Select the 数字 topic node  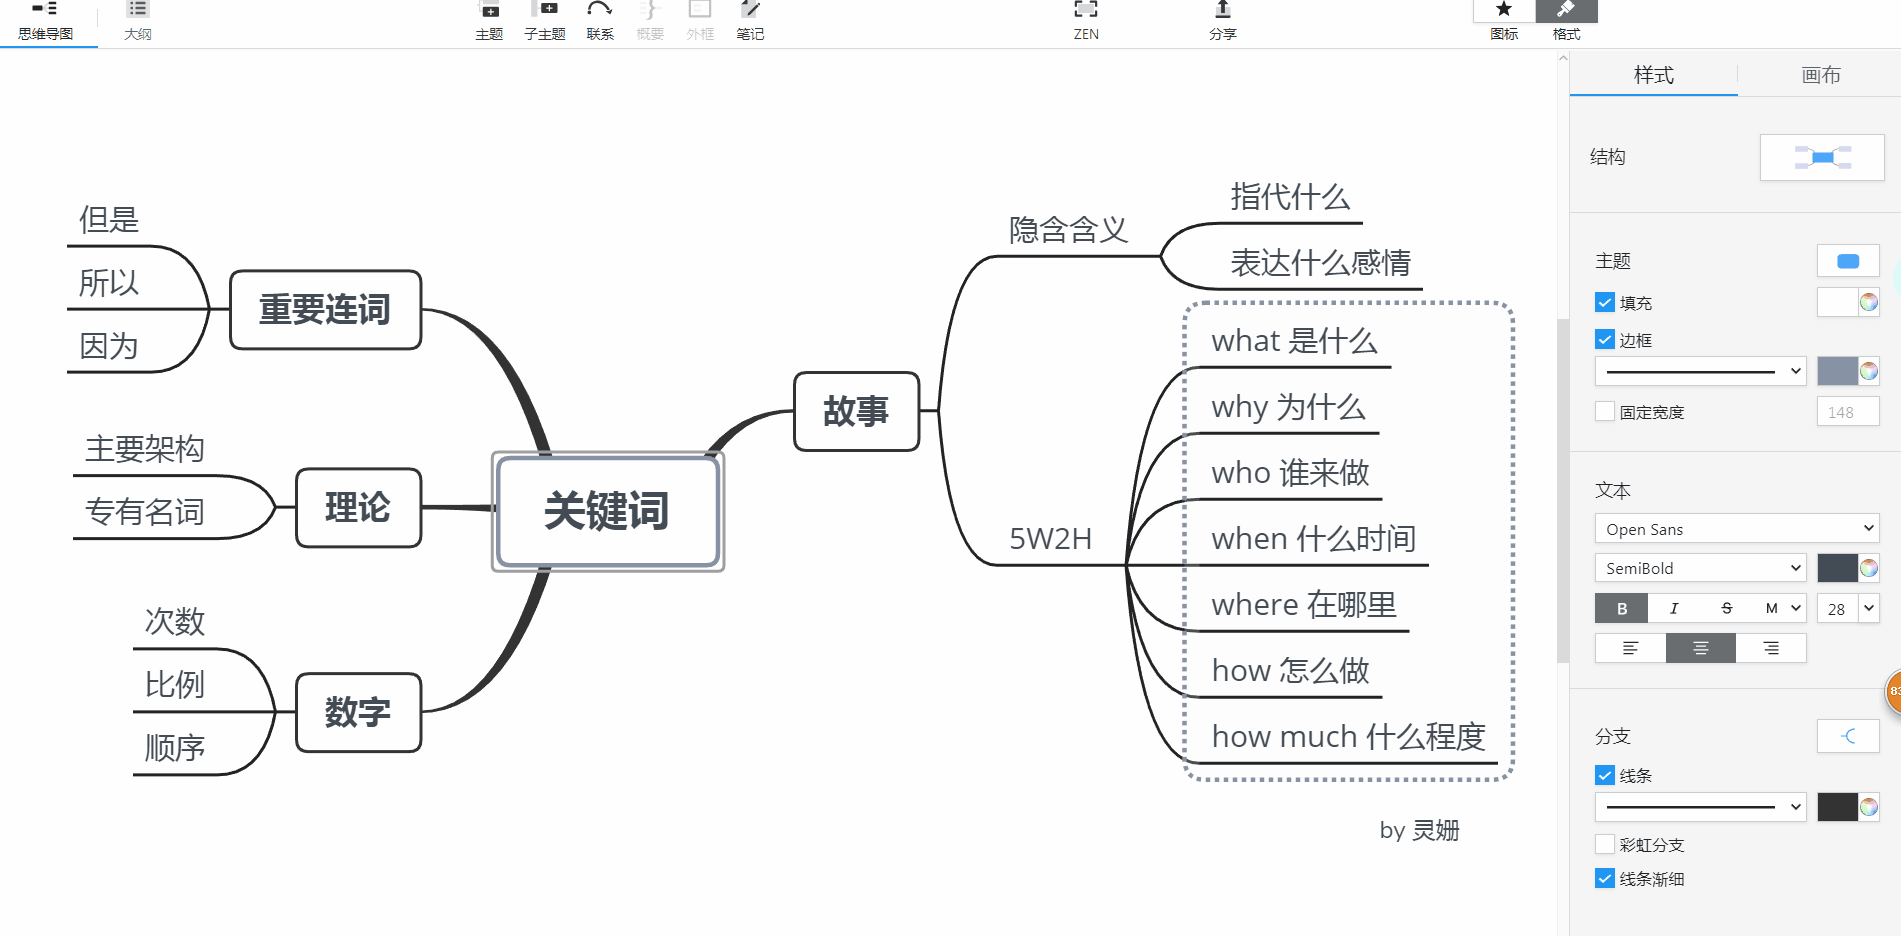[358, 712]
